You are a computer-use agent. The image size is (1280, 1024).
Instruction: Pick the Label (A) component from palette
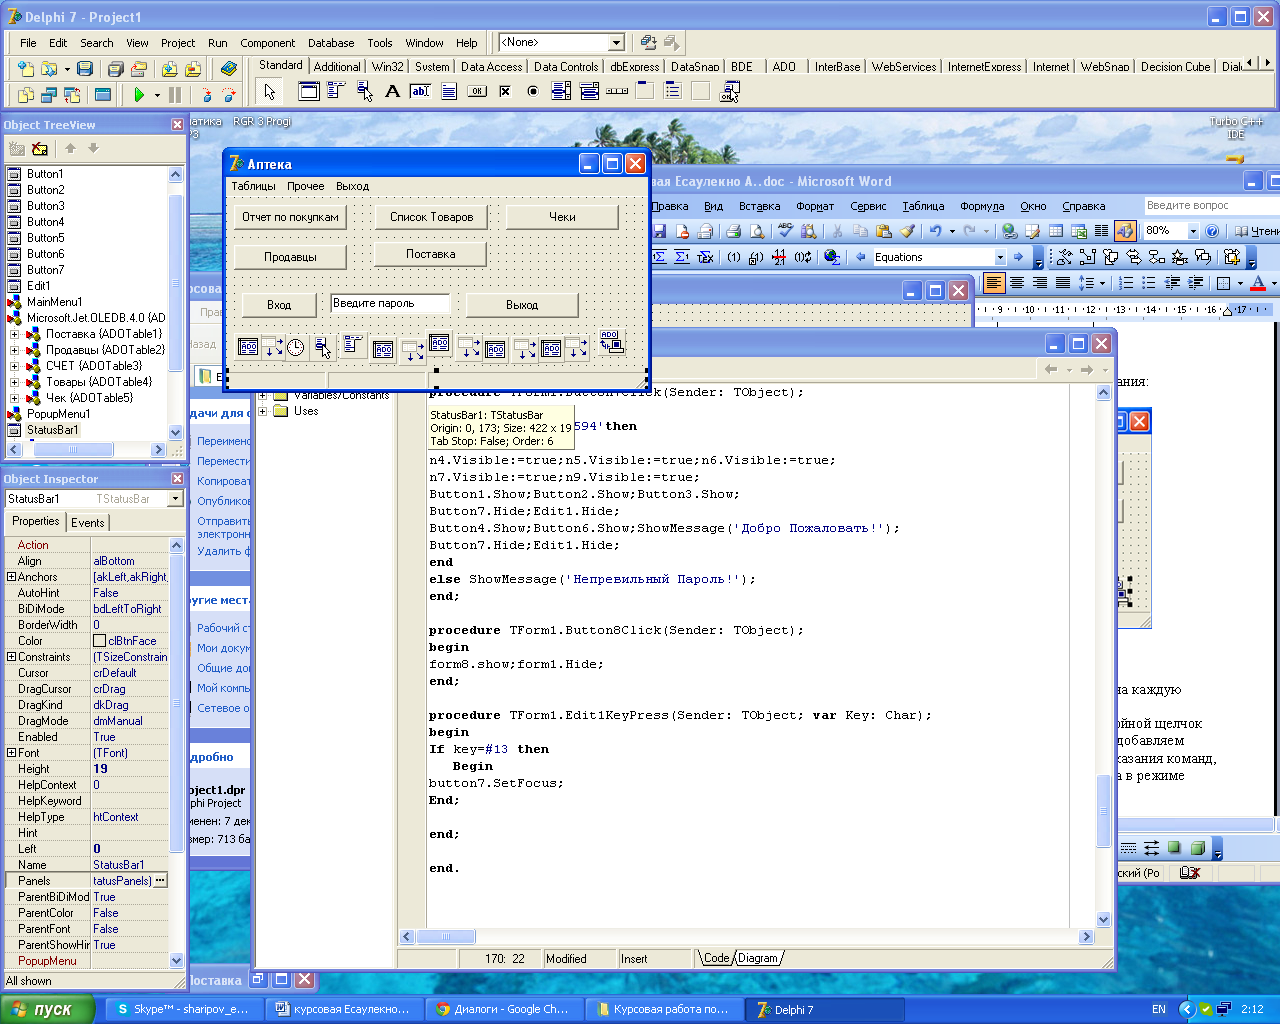[393, 91]
